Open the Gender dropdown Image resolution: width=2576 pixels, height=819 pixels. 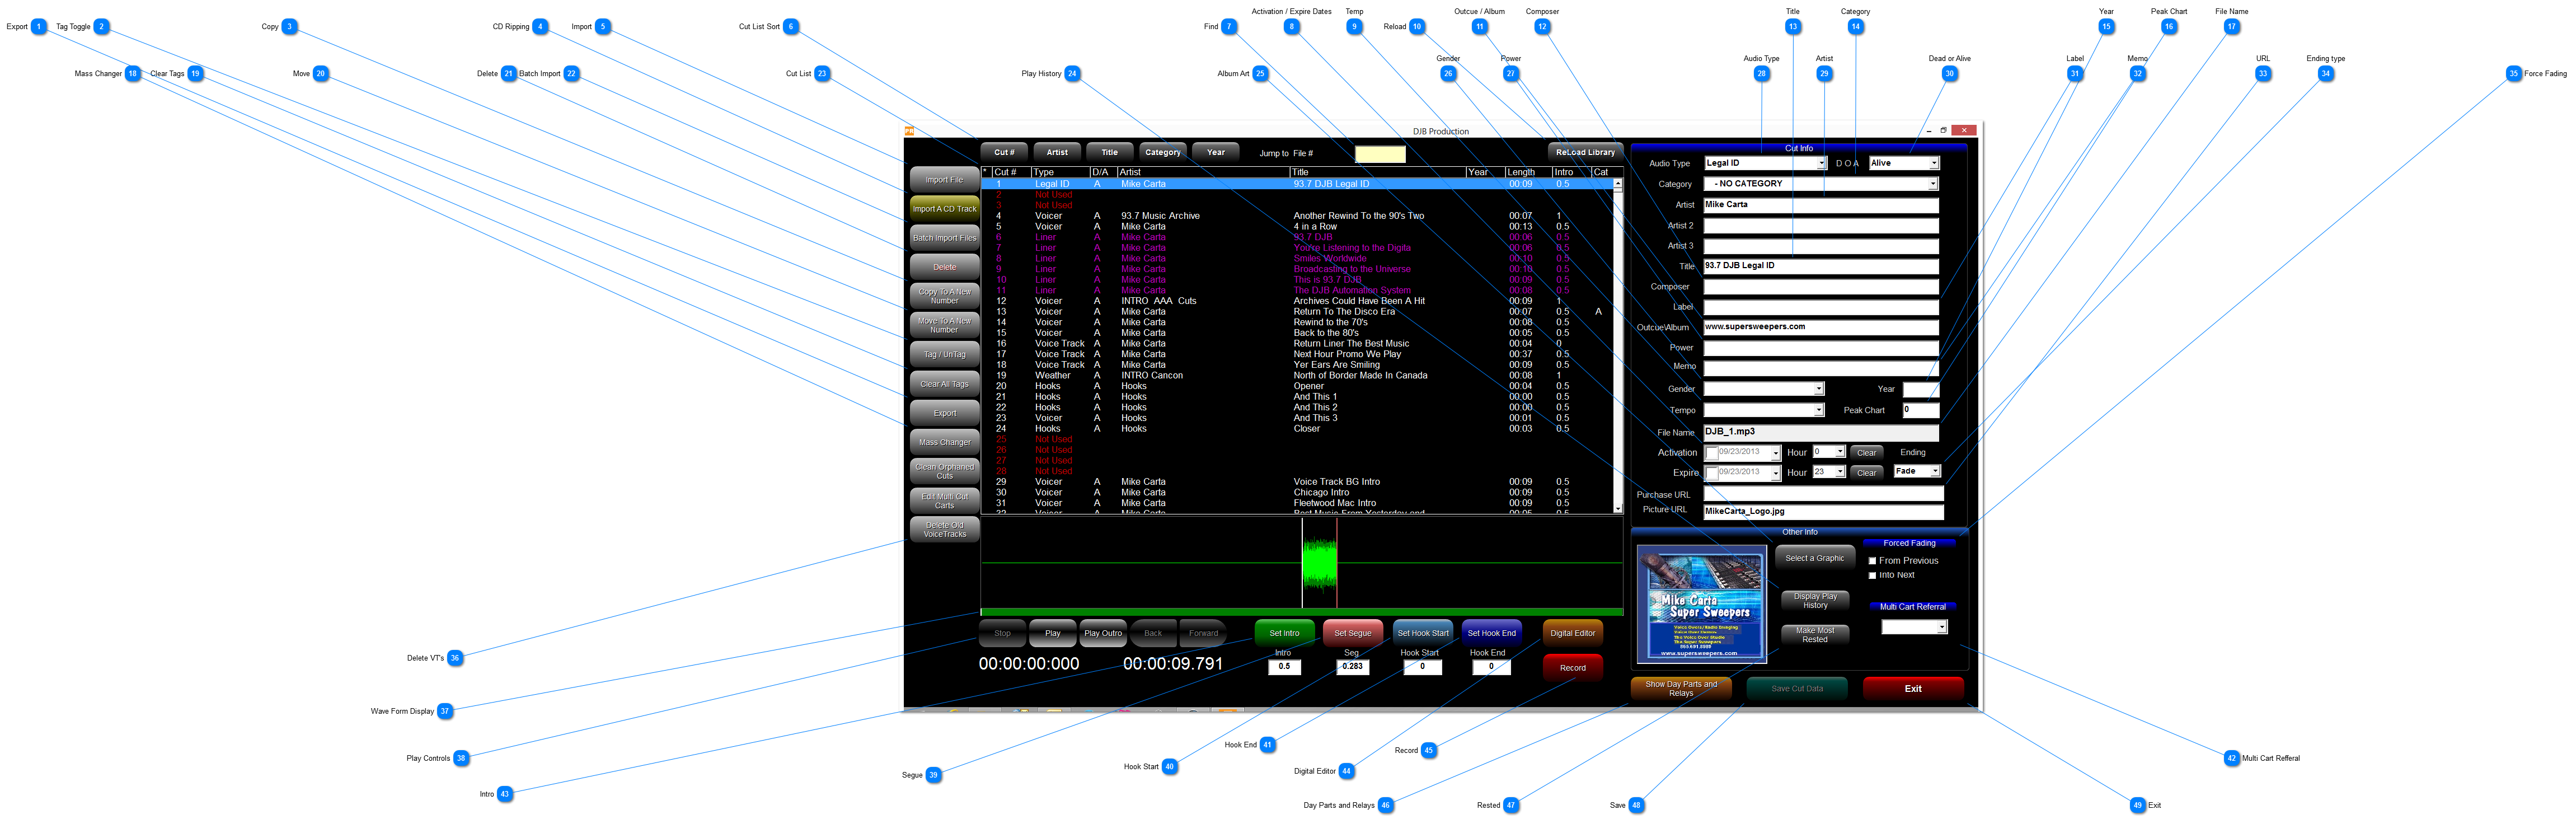[x=1818, y=389]
